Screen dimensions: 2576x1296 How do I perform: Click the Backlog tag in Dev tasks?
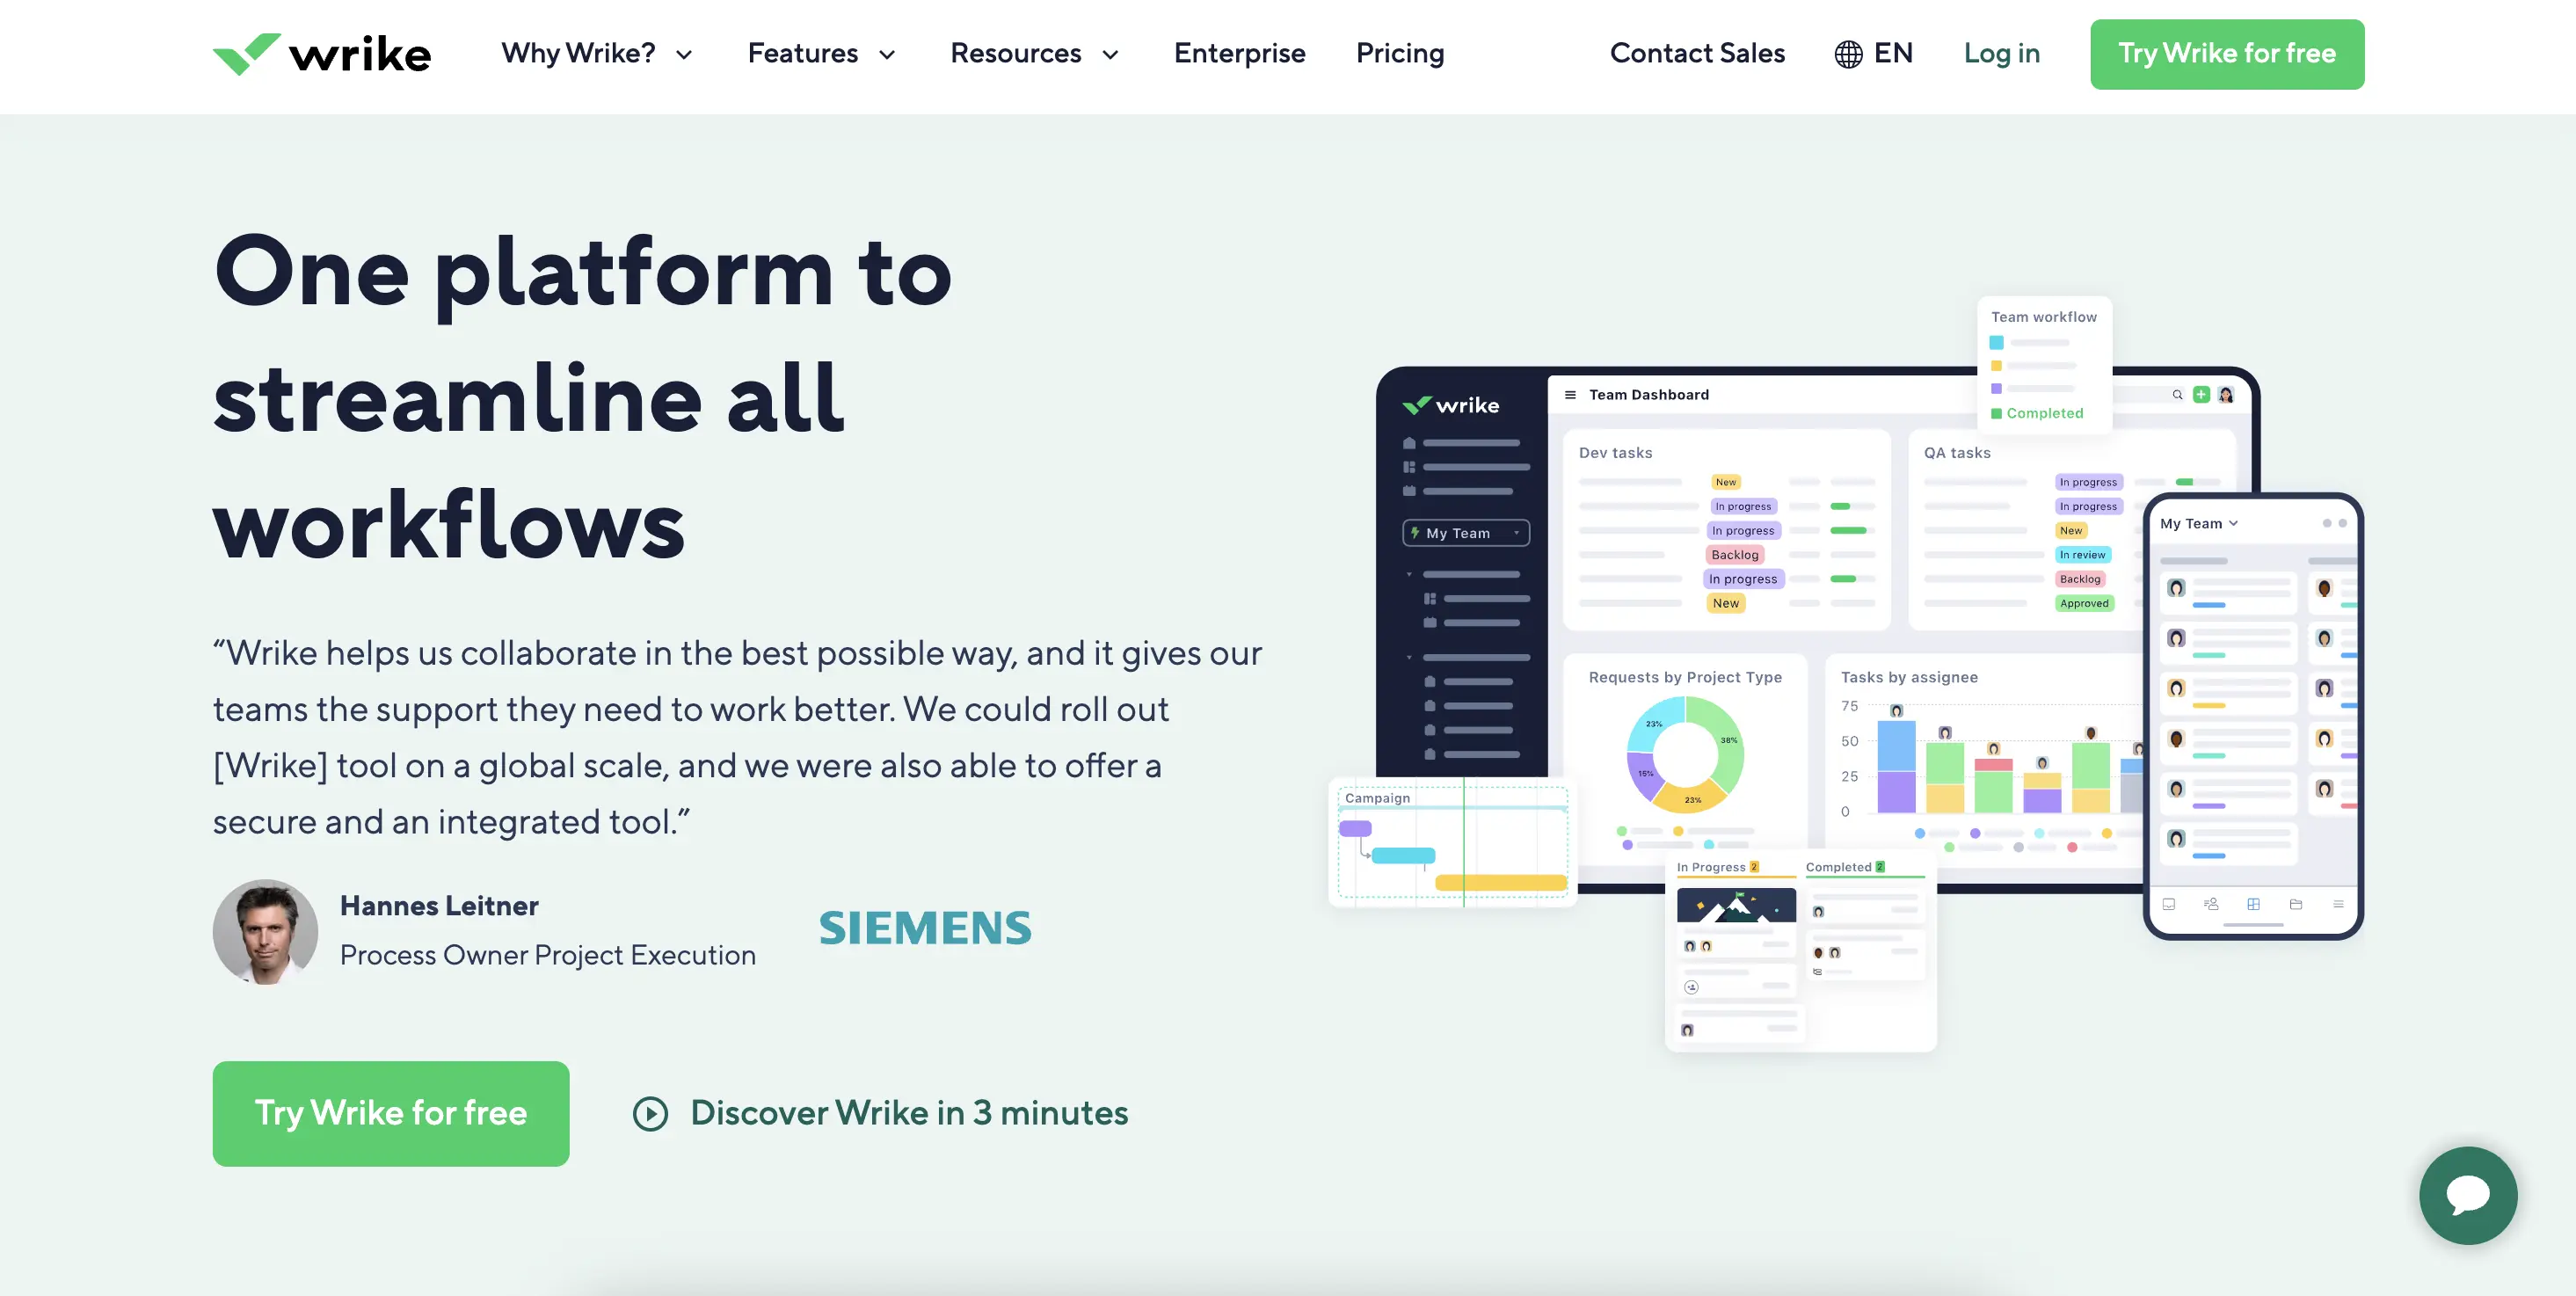[1734, 555]
